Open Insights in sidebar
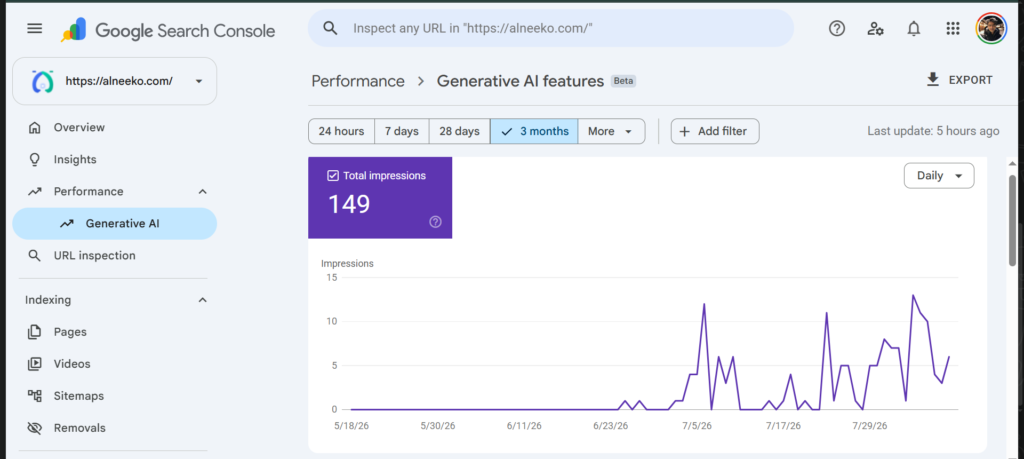1024x459 pixels. click(115, 159)
